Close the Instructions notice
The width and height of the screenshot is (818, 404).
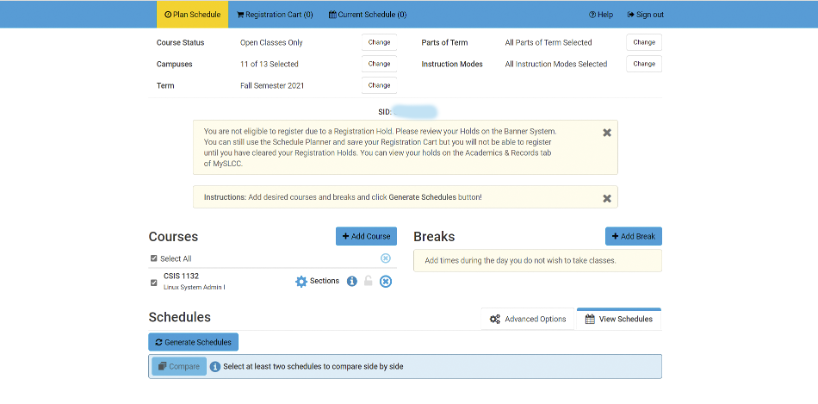coord(607,198)
